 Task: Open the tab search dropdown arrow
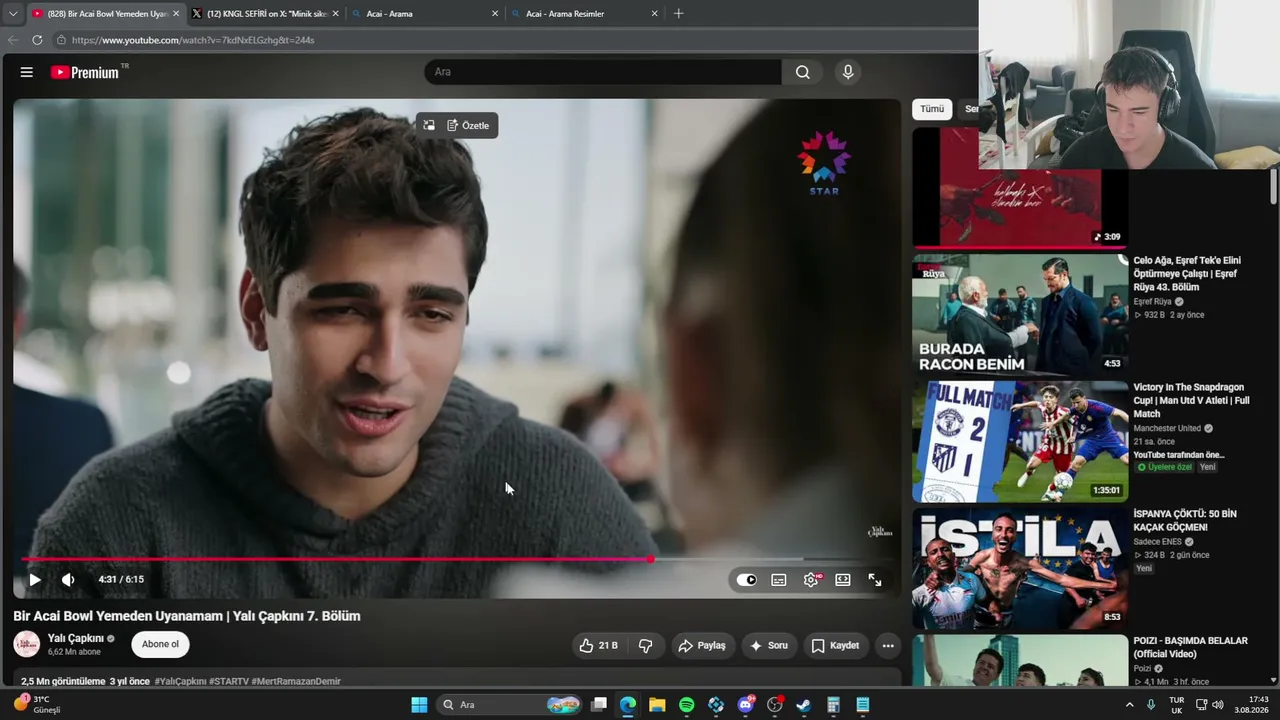(13, 14)
